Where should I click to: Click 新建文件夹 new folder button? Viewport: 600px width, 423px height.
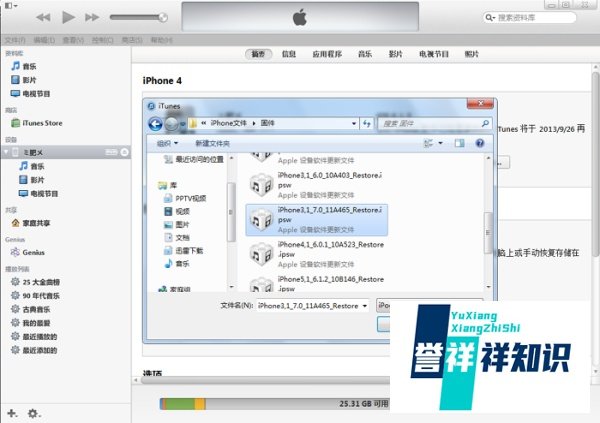[212, 143]
